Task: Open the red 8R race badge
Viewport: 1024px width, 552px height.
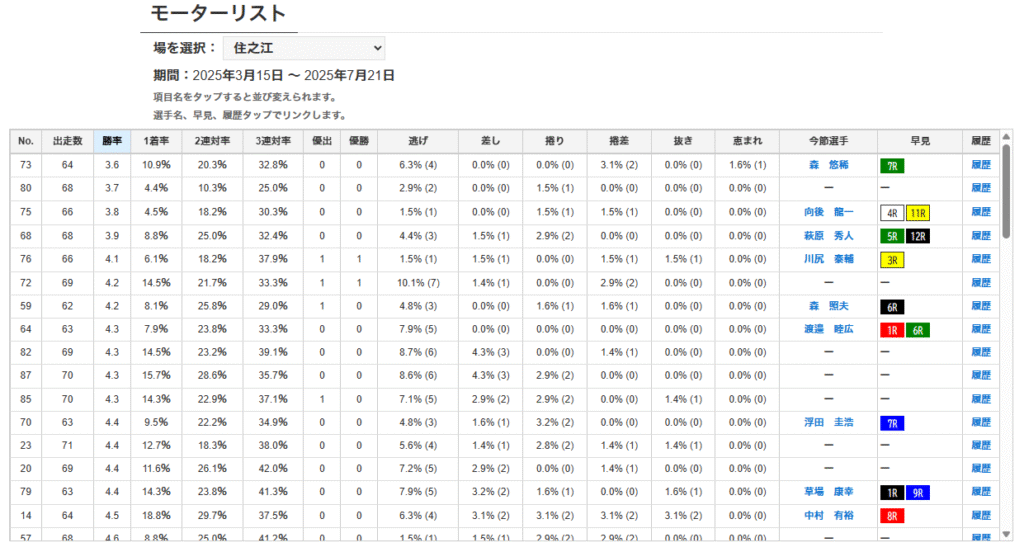Action: [x=891, y=516]
